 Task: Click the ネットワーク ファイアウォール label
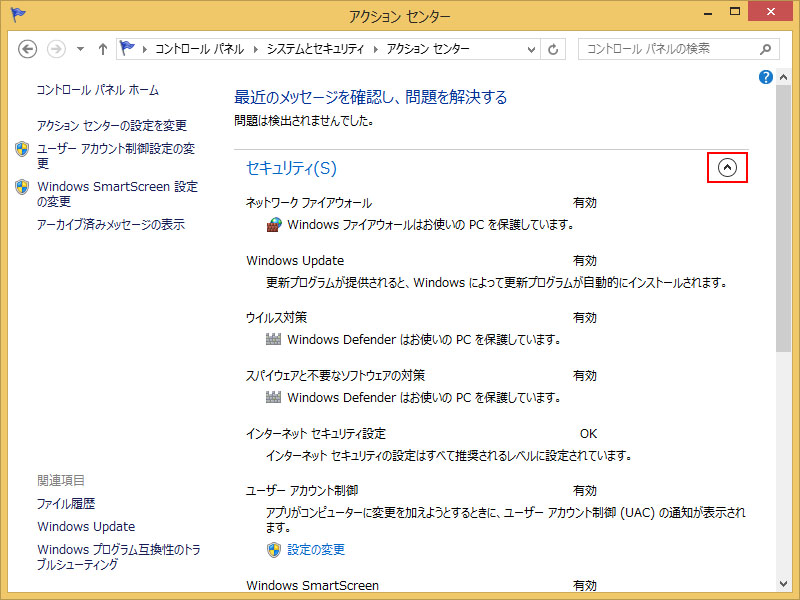click(x=309, y=203)
